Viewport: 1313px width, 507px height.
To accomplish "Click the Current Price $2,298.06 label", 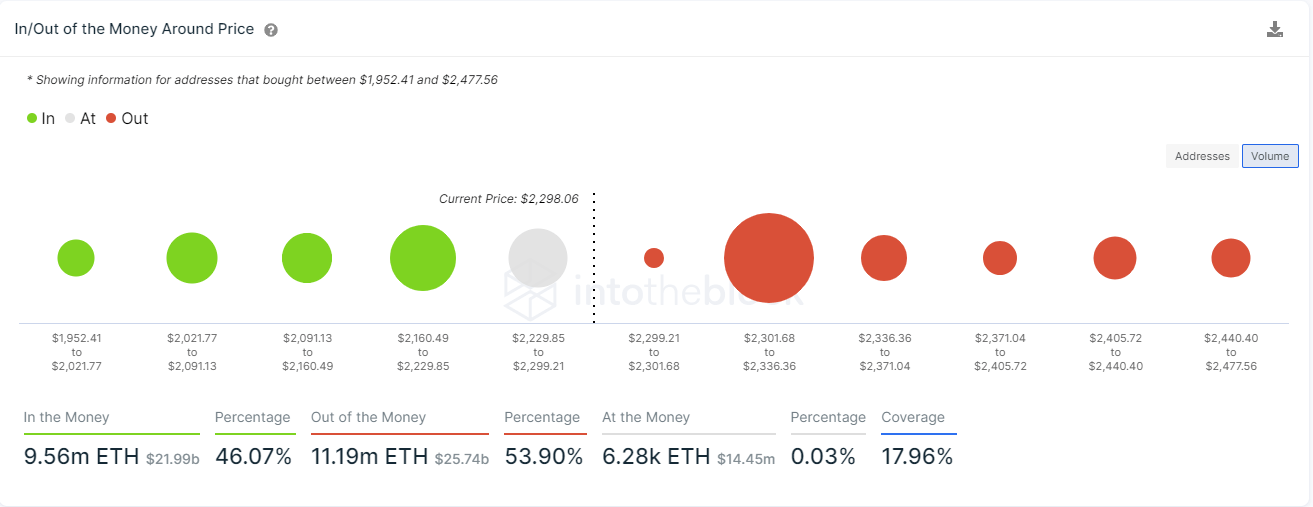I will coord(509,199).
